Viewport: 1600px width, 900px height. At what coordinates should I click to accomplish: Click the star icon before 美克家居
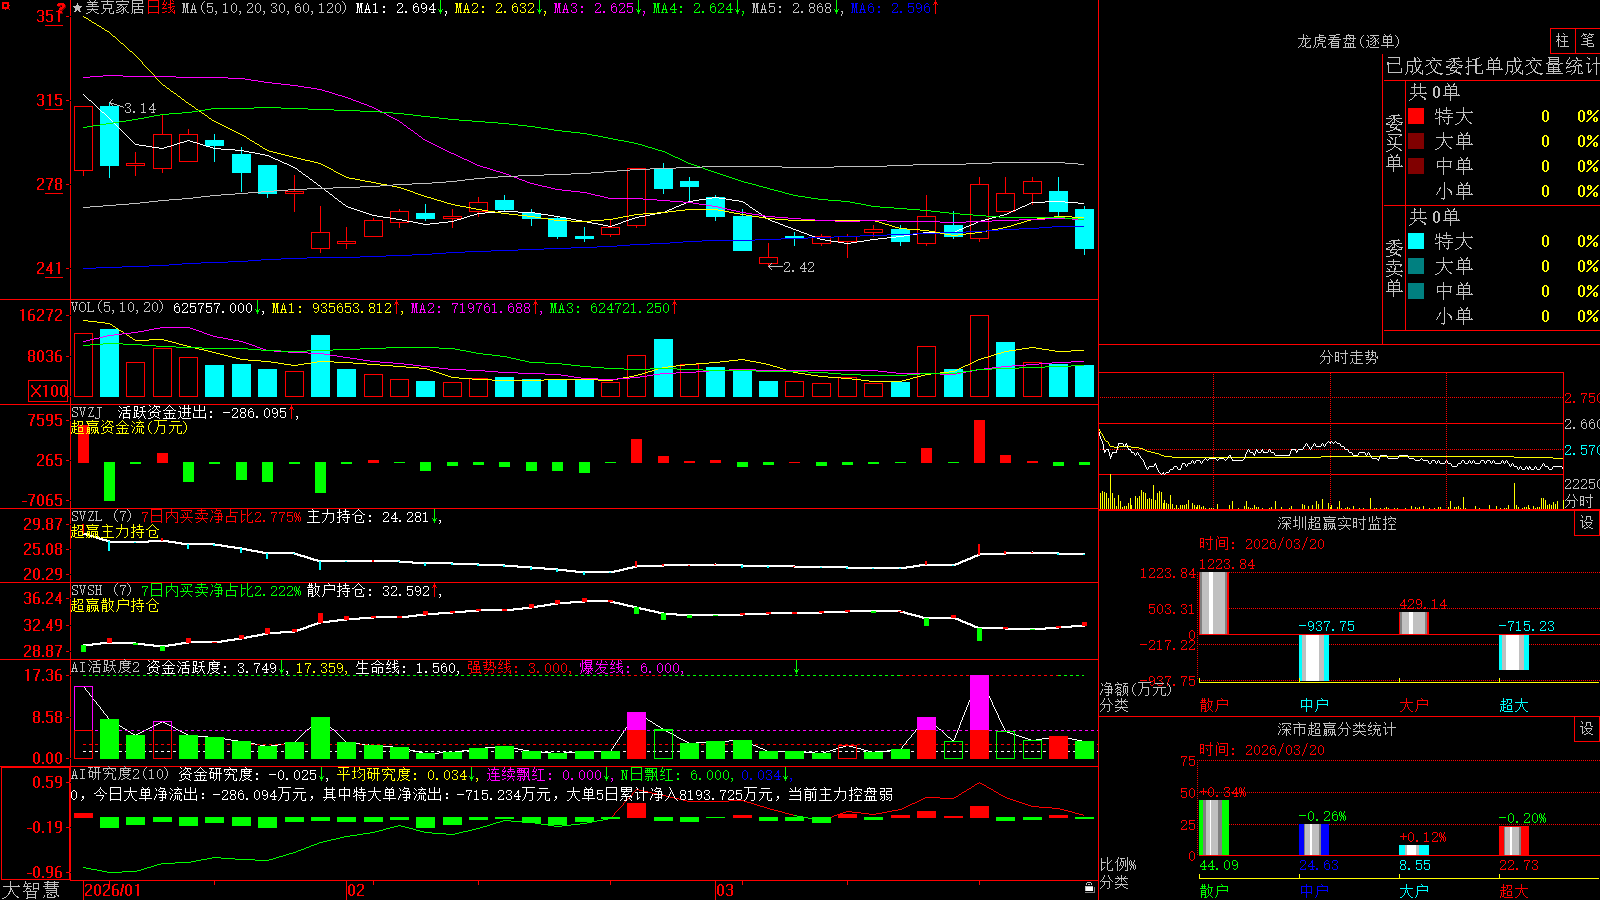click(77, 8)
